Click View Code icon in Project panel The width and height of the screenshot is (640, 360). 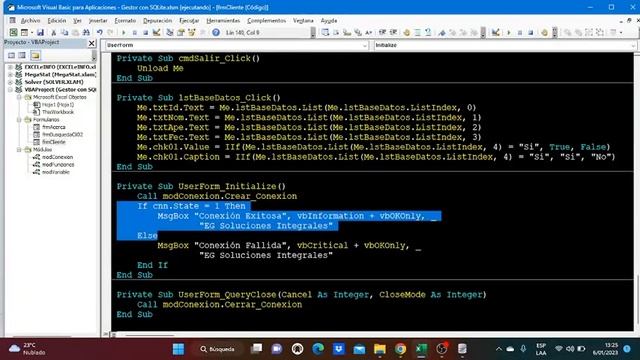point(11,55)
